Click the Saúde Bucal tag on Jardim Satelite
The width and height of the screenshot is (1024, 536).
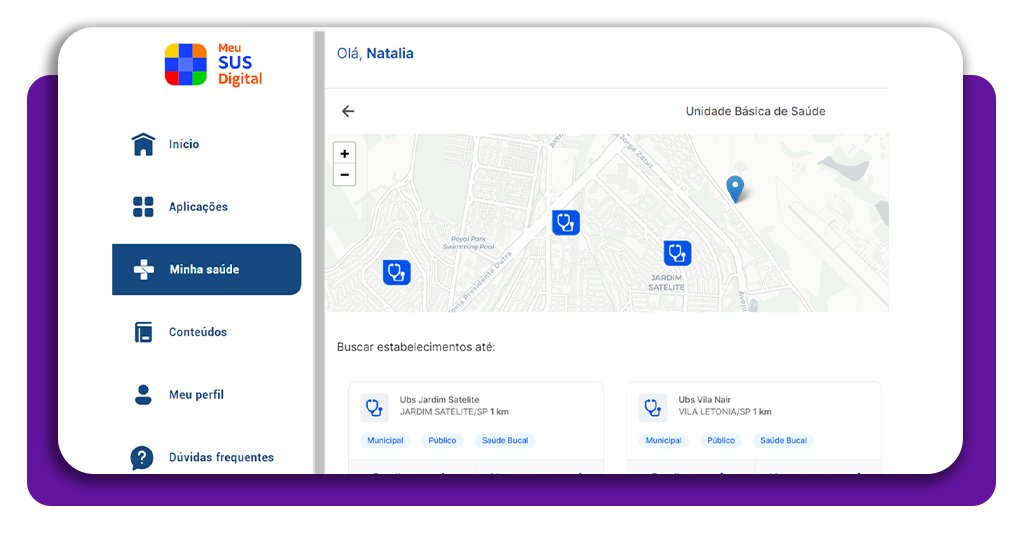tap(505, 441)
